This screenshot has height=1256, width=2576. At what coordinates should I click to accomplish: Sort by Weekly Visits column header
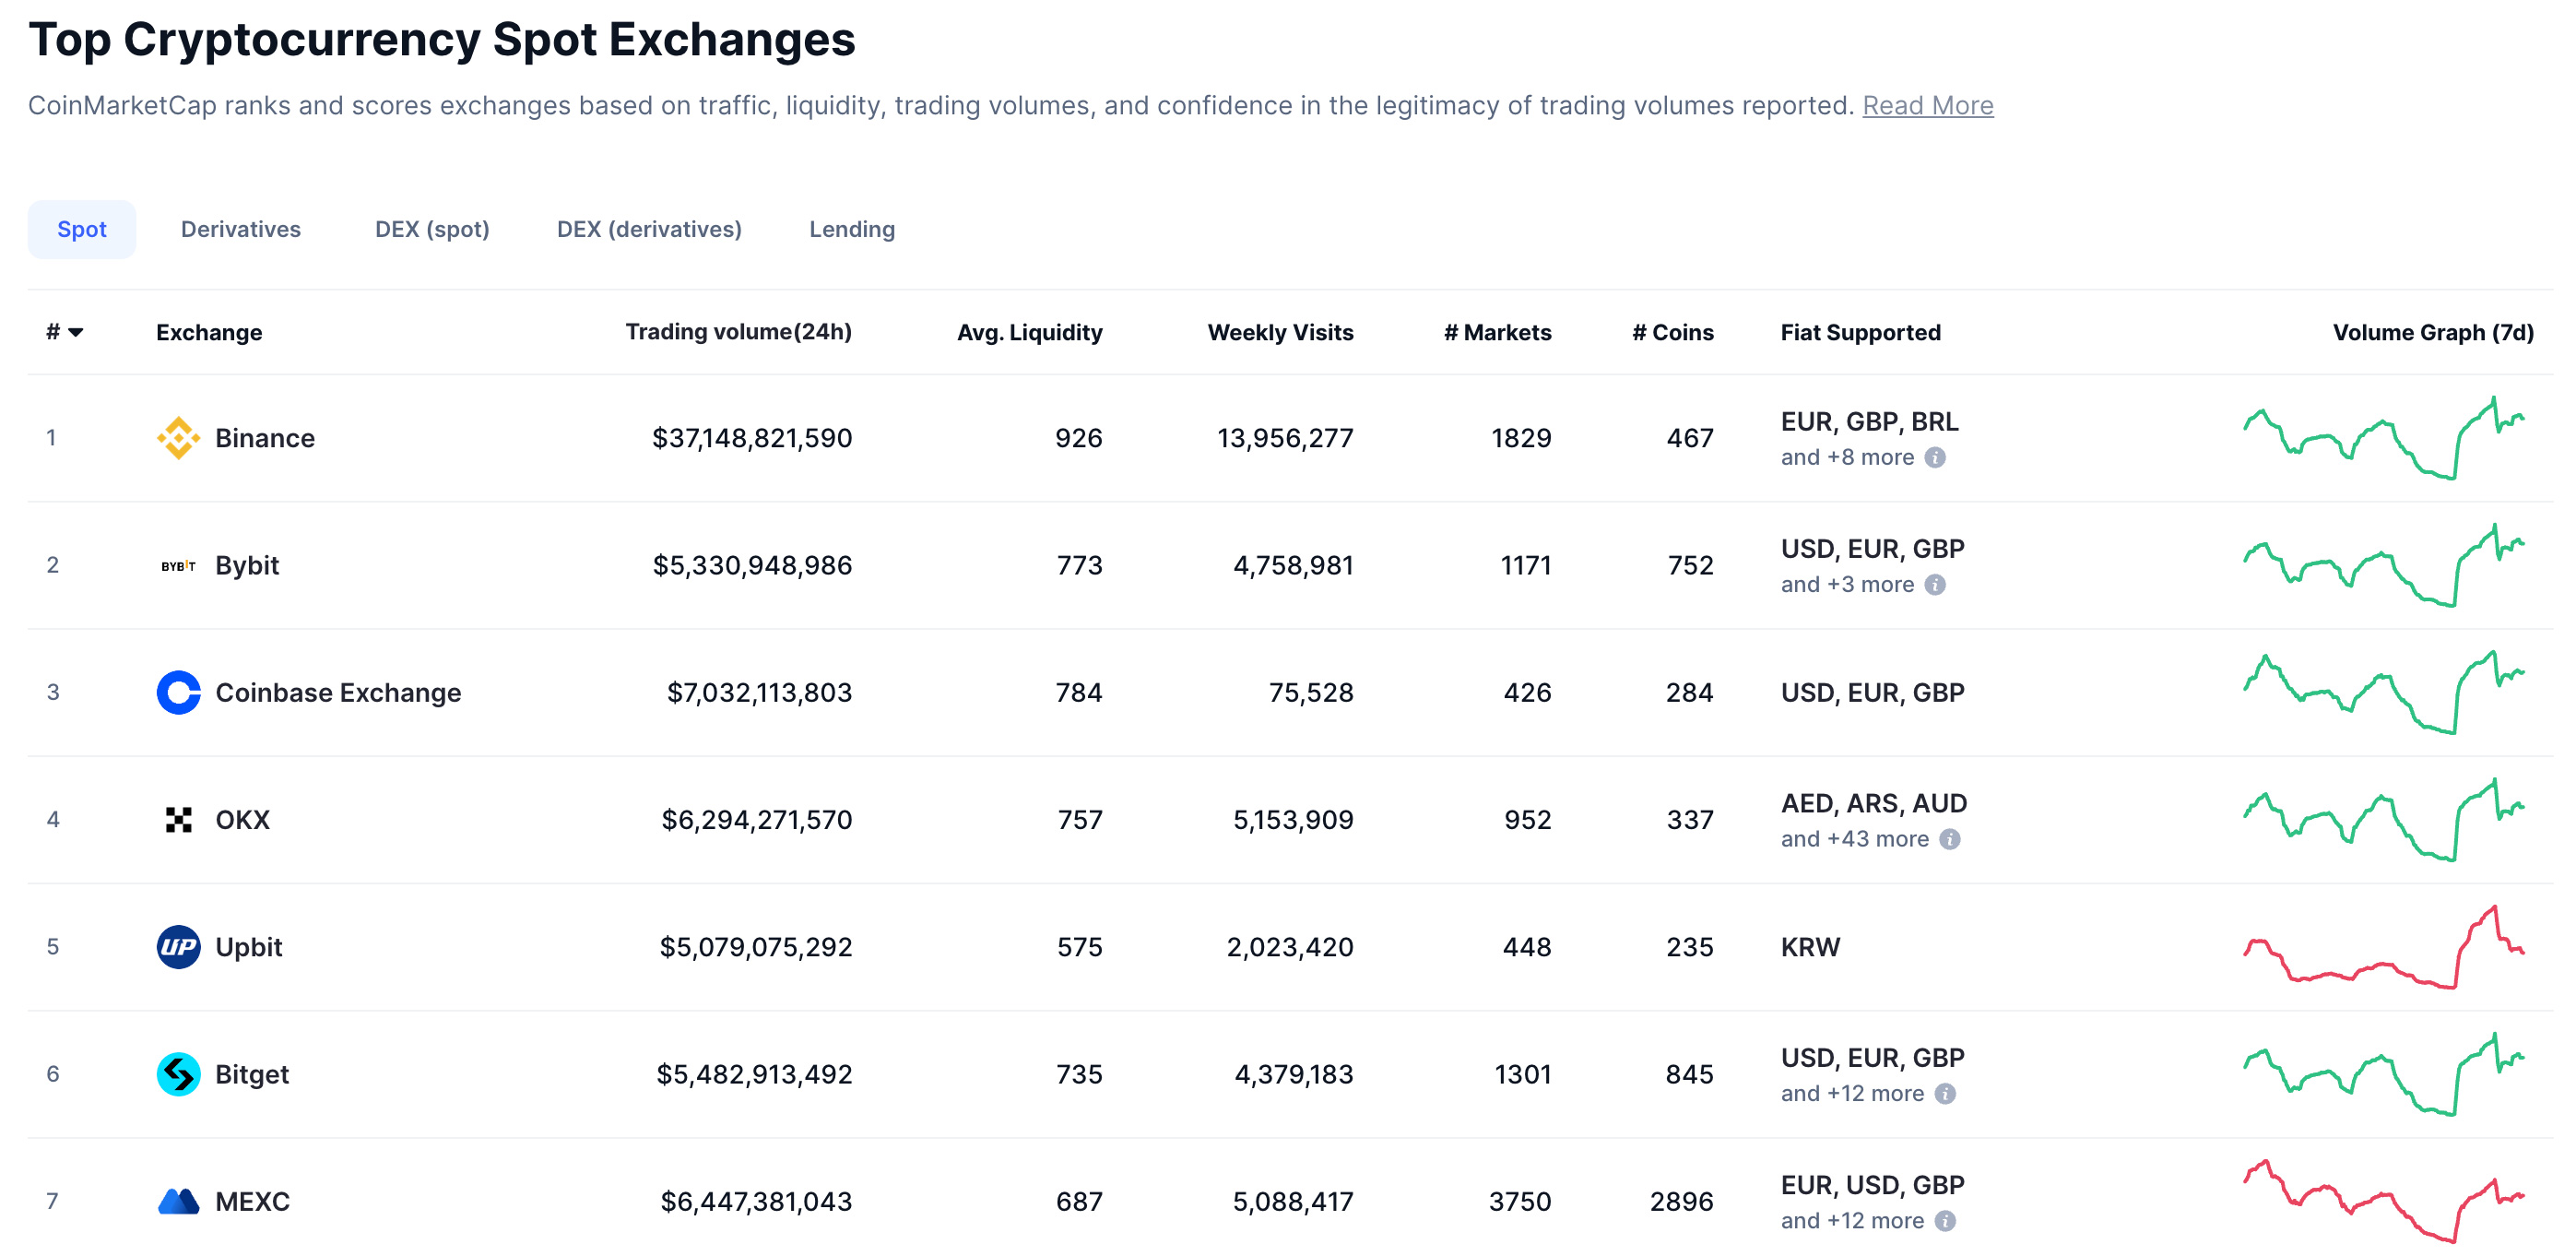pyautogui.click(x=1279, y=332)
